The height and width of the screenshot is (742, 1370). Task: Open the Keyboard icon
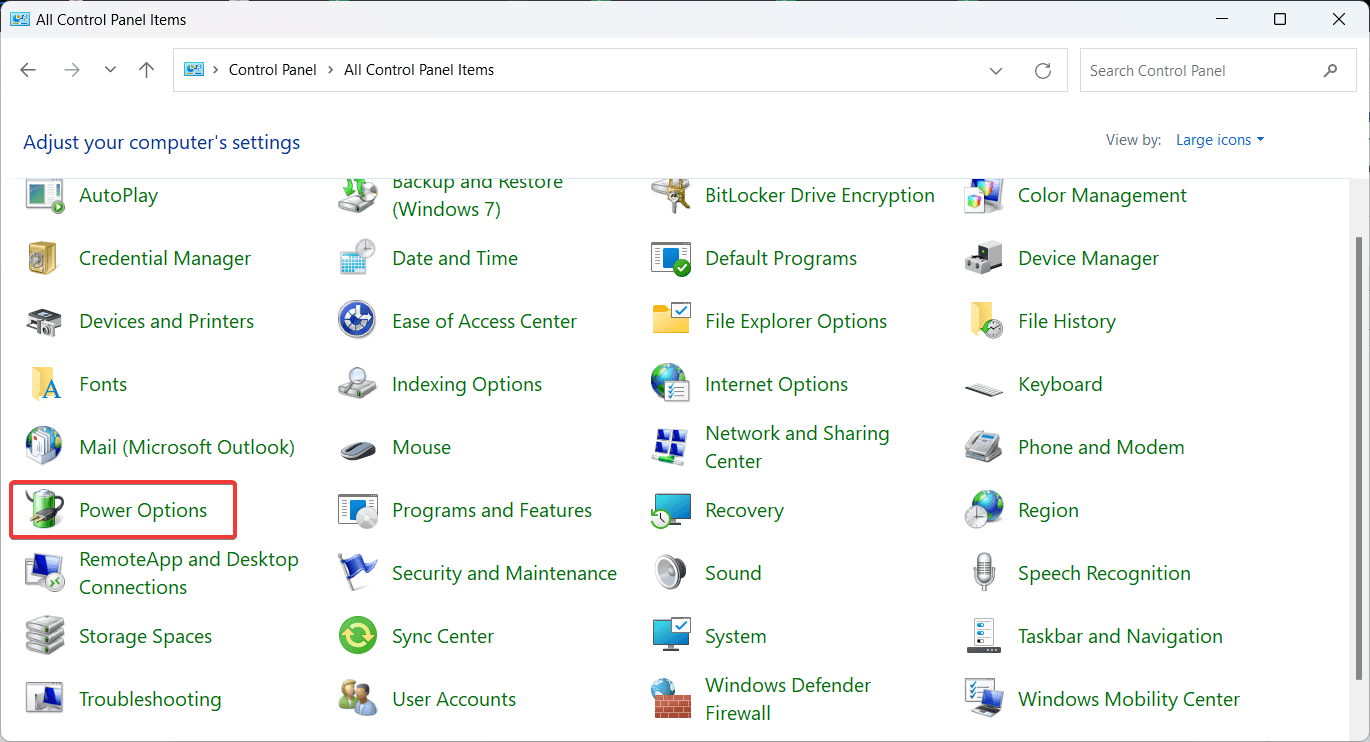pyautogui.click(x=983, y=387)
